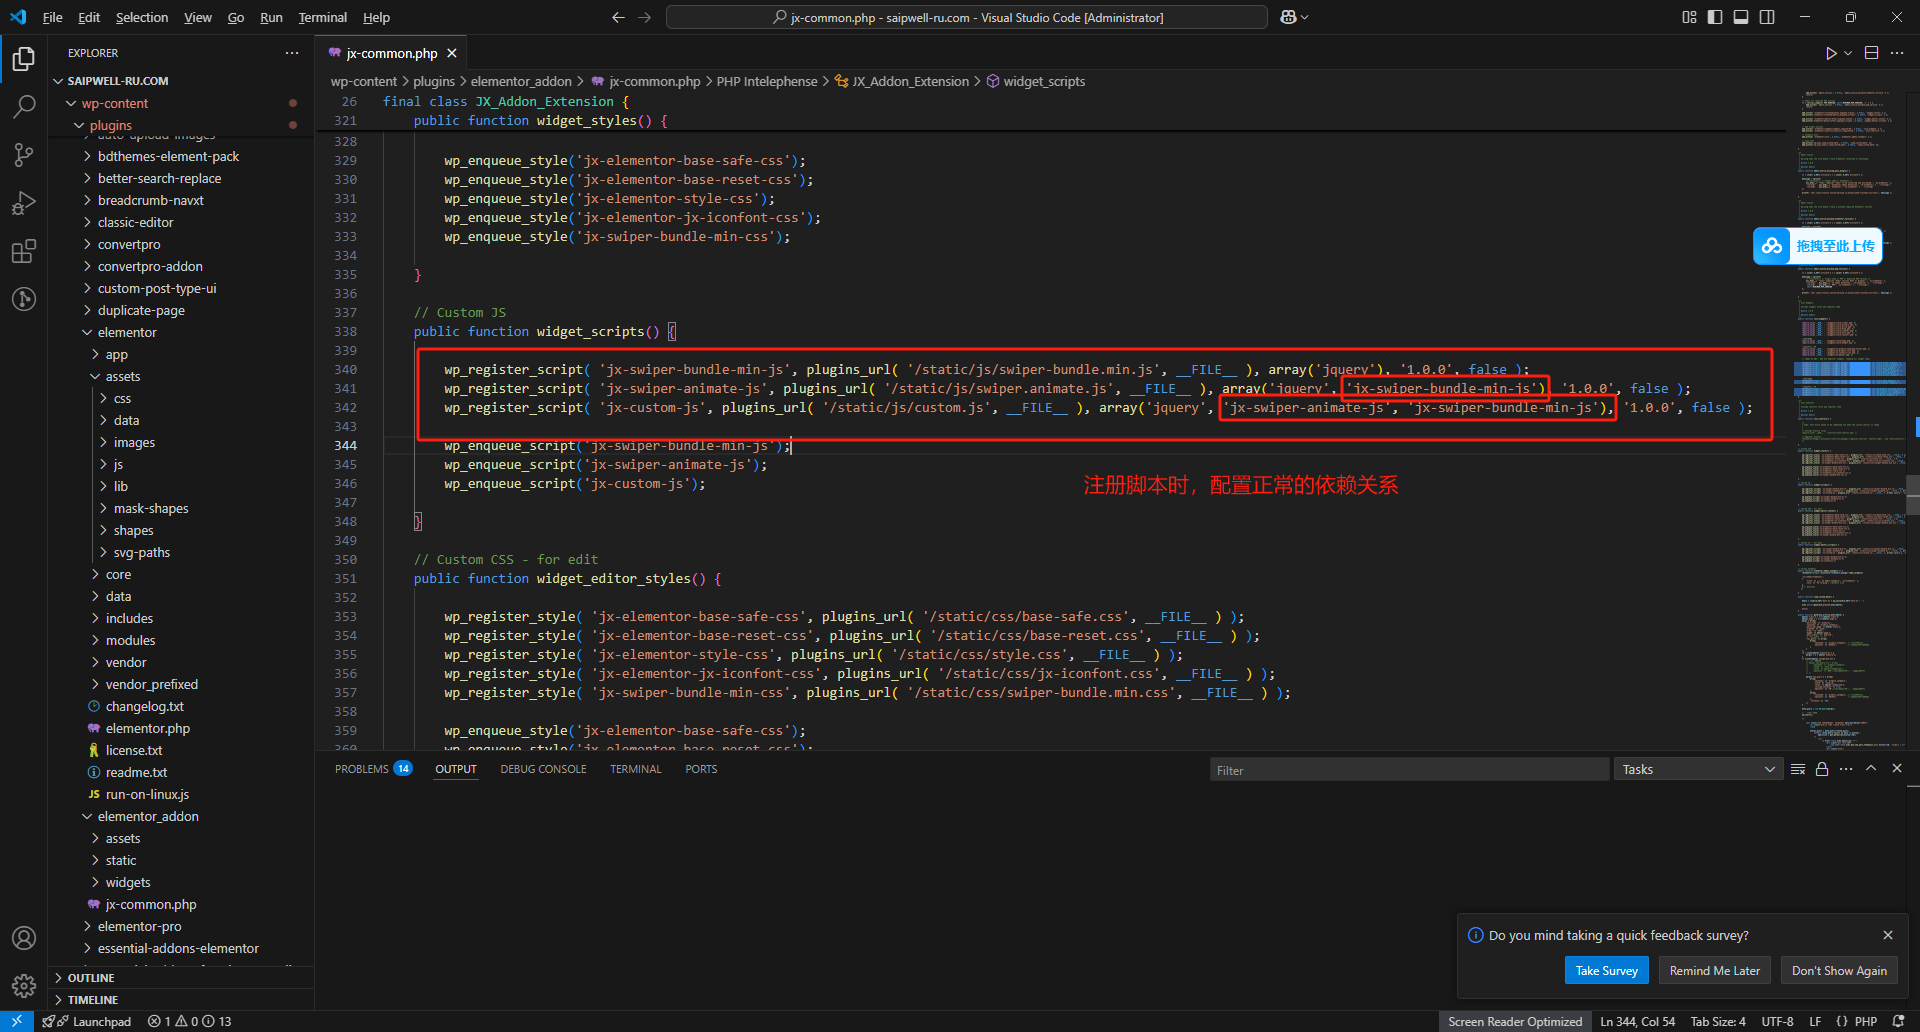The image size is (1920, 1032).
Task: Click the output Filter input field
Action: [1408, 770]
